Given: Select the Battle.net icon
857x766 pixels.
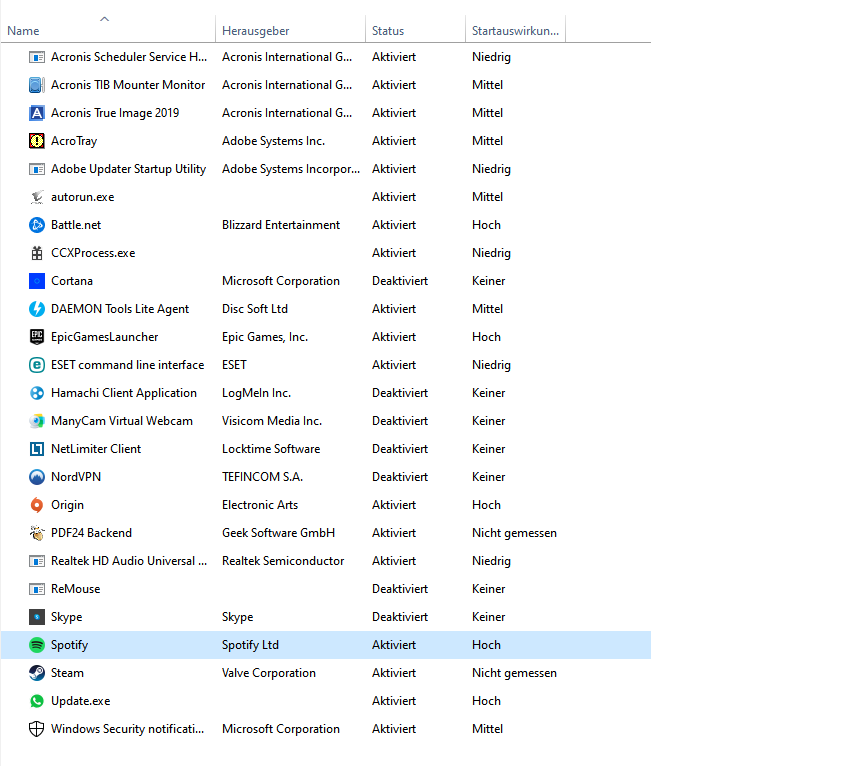Looking at the screenshot, I should tap(37, 225).
